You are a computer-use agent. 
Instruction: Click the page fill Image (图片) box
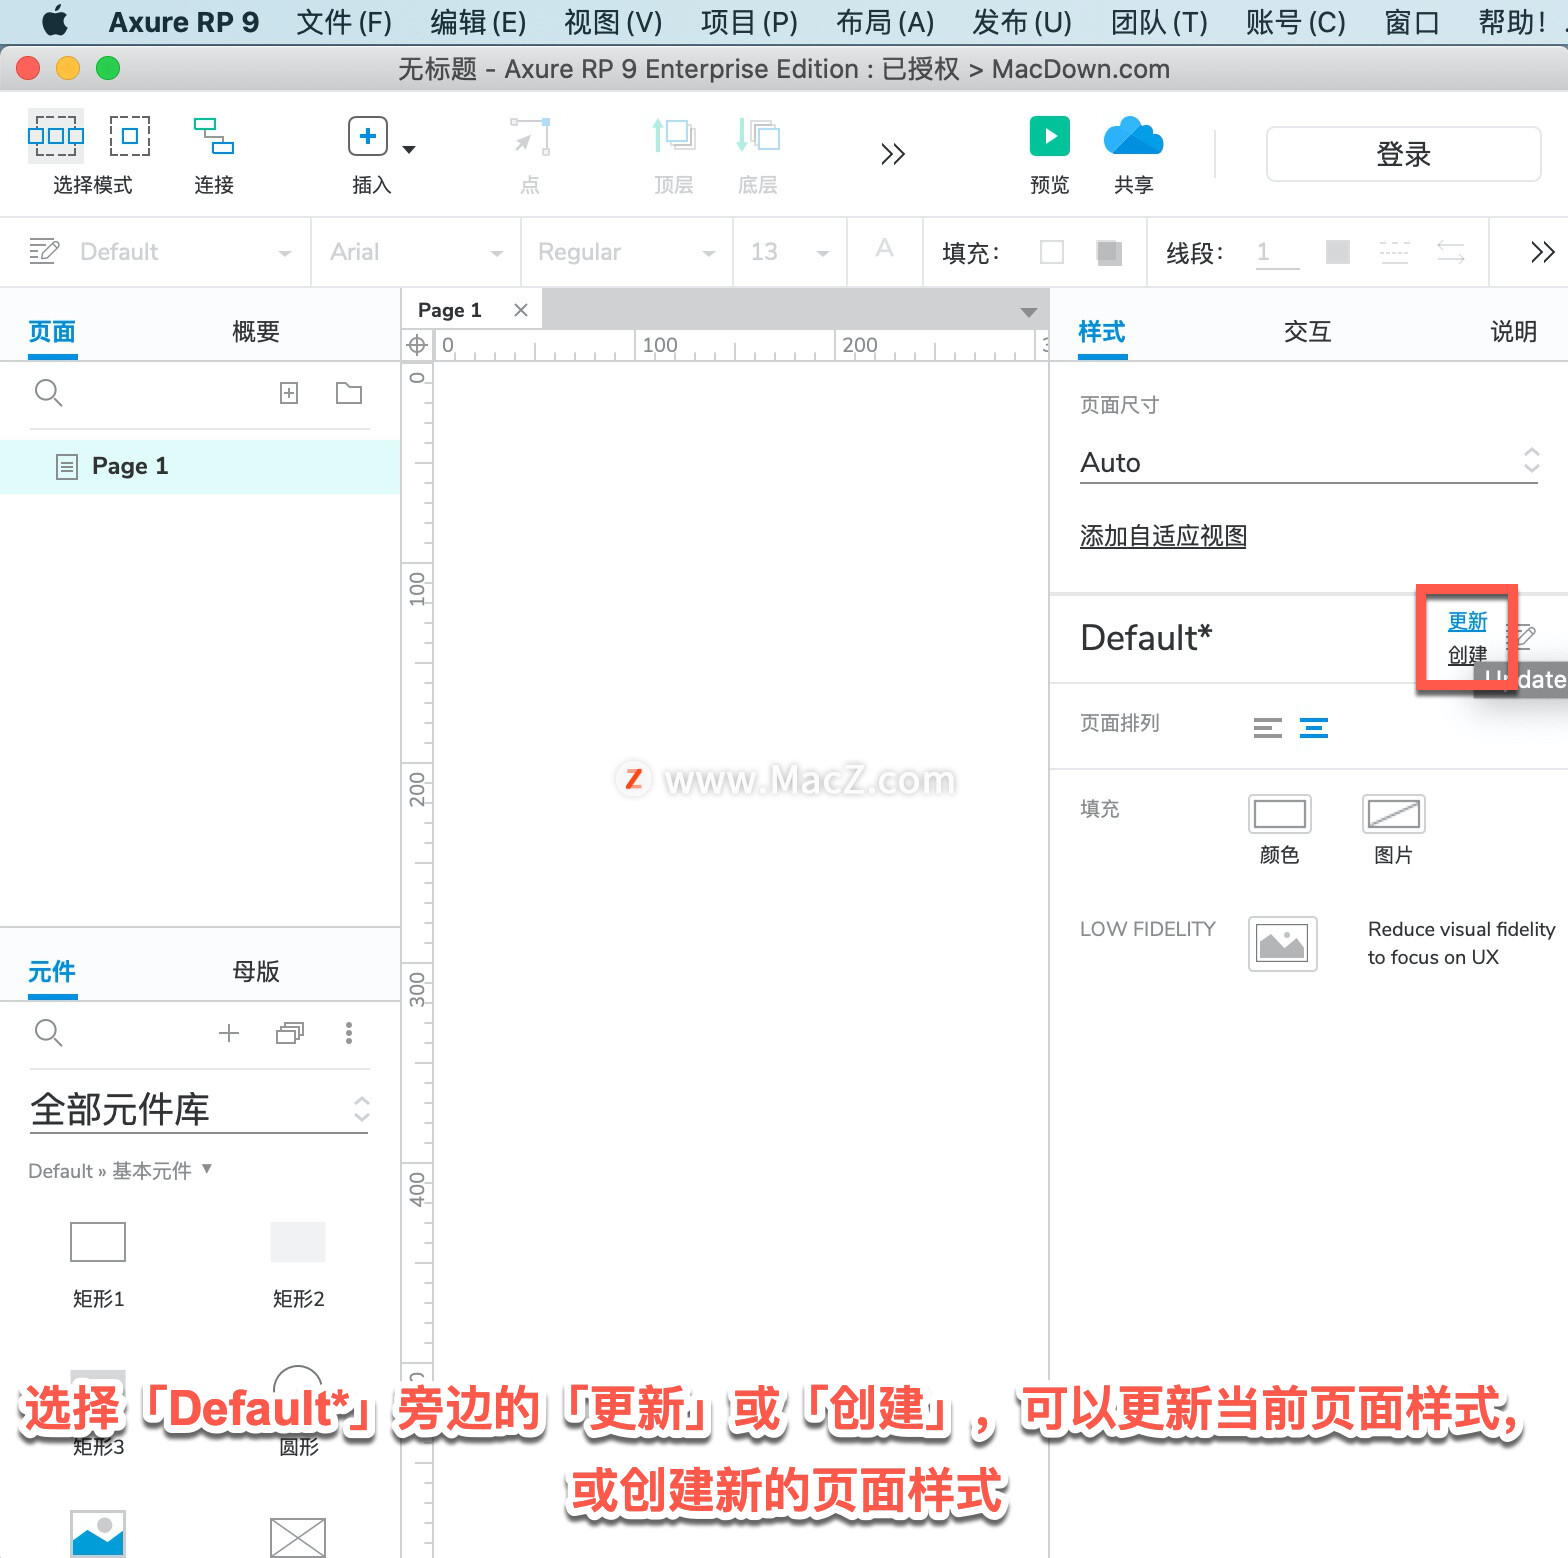point(1394,814)
